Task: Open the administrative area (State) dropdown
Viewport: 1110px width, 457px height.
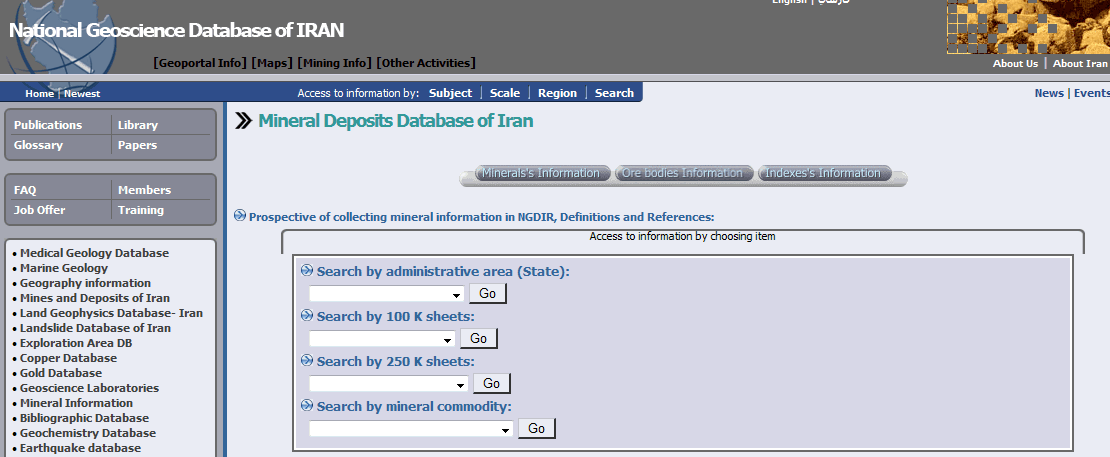Action: pos(387,294)
